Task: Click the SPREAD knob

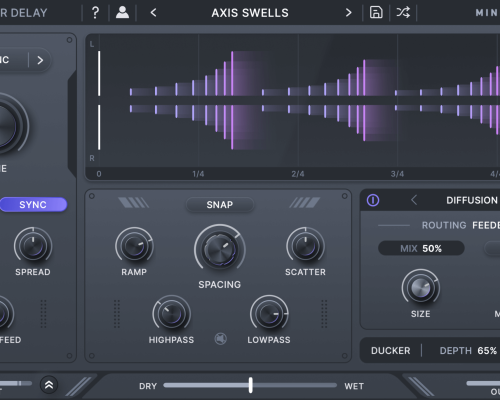Action: point(33,246)
